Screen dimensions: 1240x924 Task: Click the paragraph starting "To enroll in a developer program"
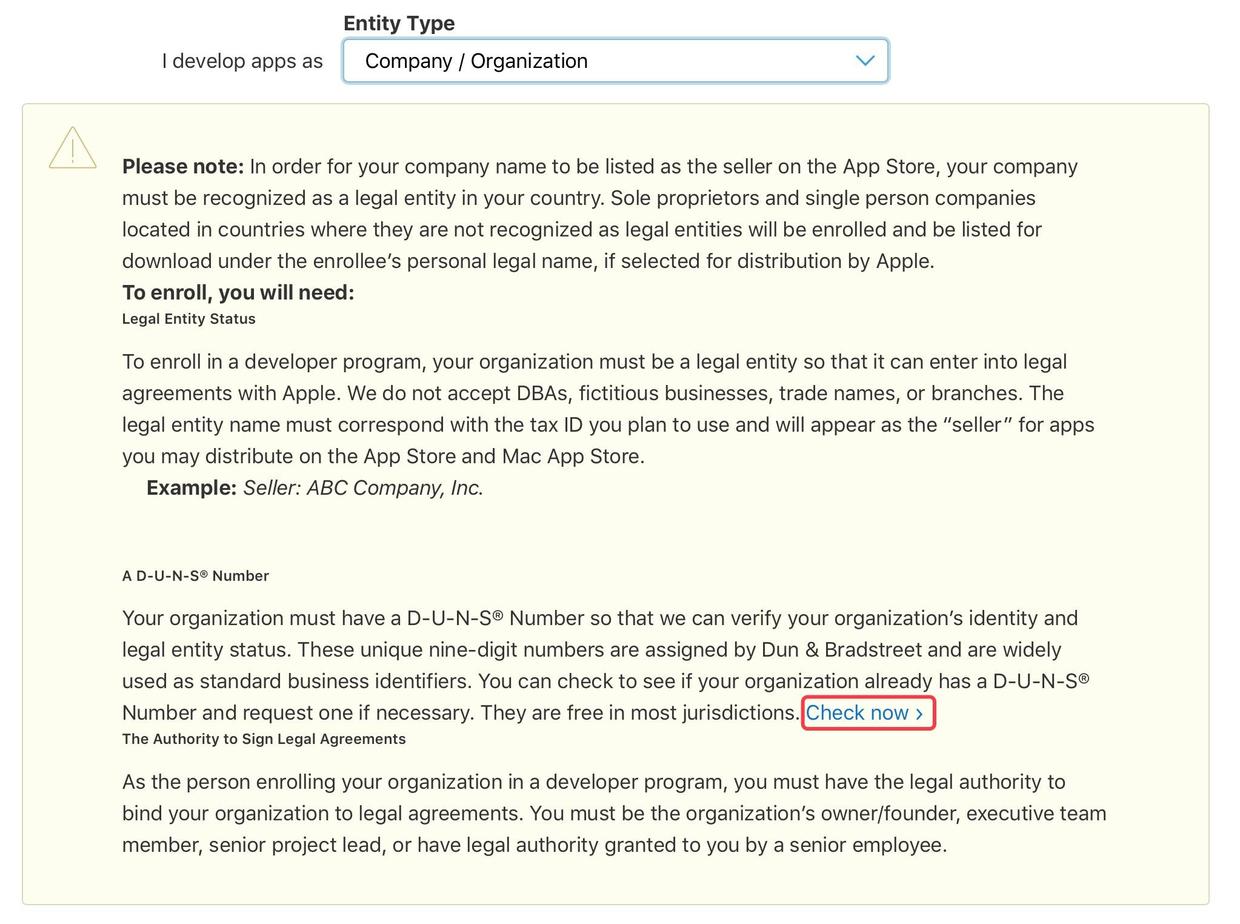pyautogui.click(x=608, y=409)
